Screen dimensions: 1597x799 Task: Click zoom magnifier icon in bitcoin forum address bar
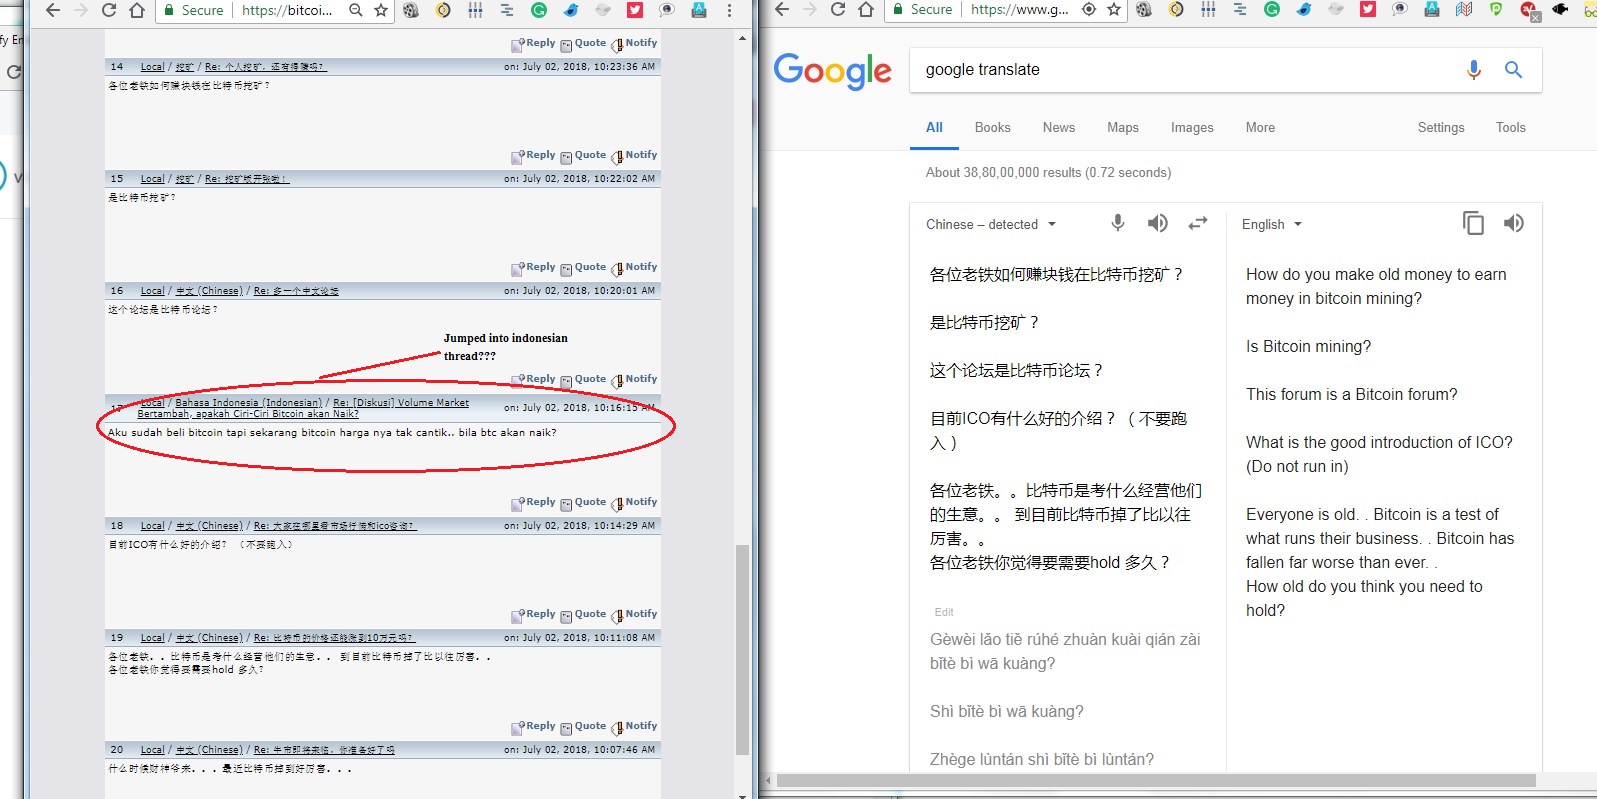tap(356, 10)
